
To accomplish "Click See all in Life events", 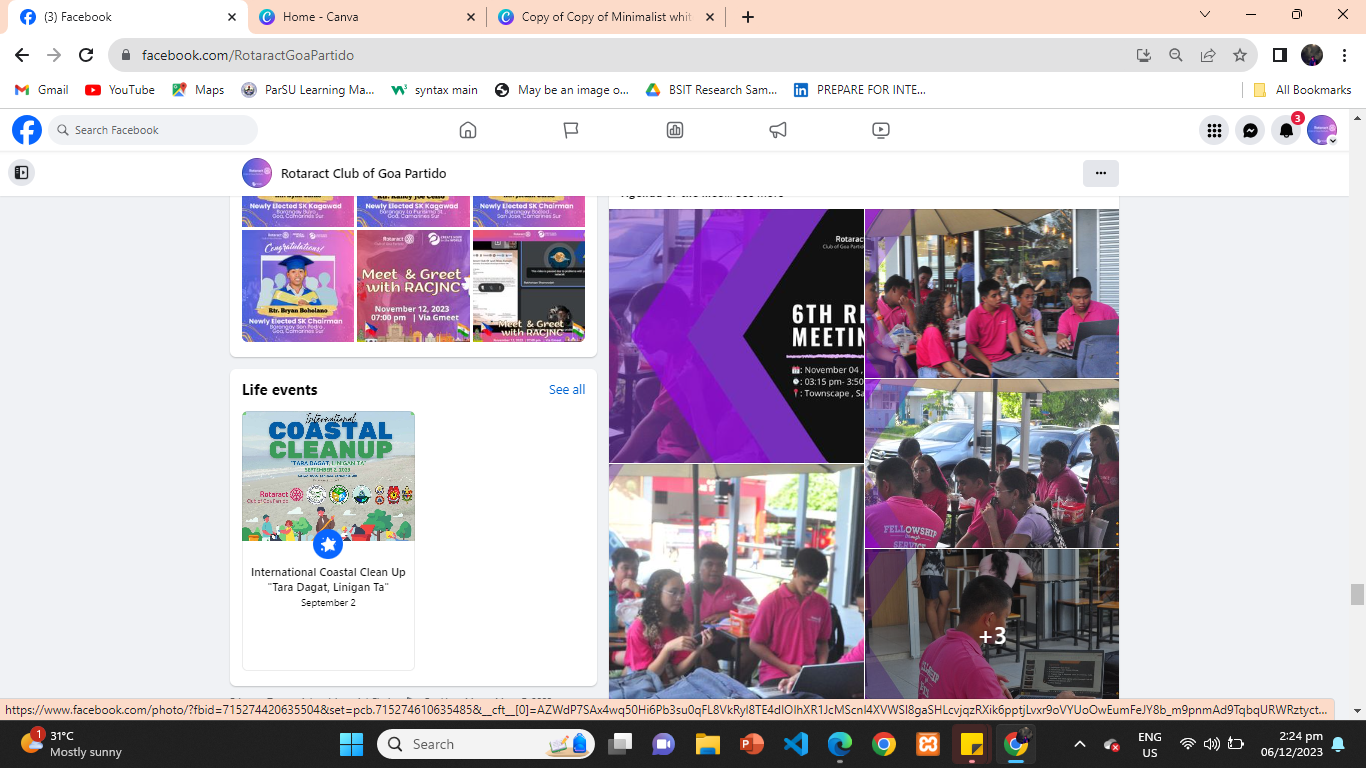I will 567,390.
